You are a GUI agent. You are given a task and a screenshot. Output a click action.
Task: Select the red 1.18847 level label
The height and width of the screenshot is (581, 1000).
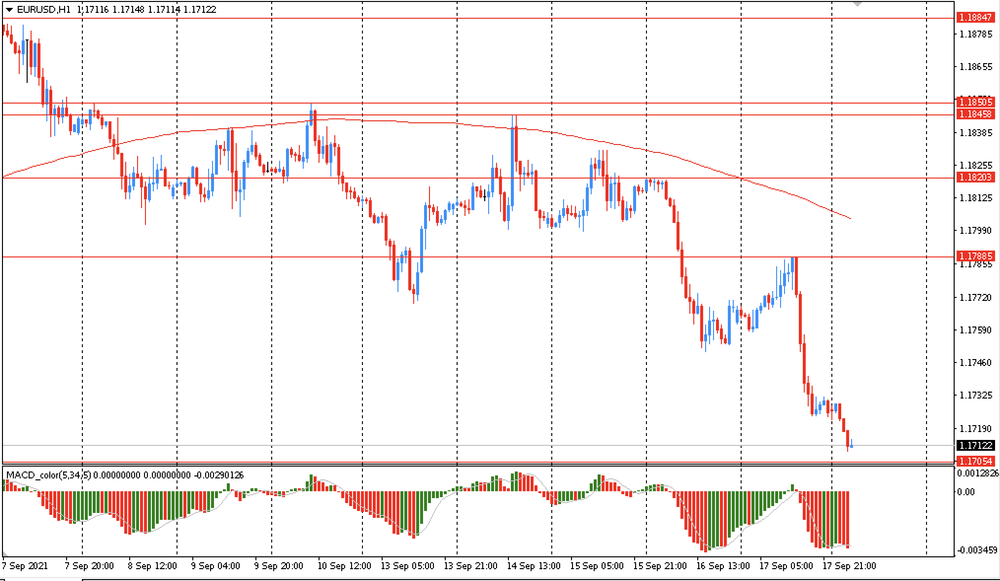click(x=976, y=18)
